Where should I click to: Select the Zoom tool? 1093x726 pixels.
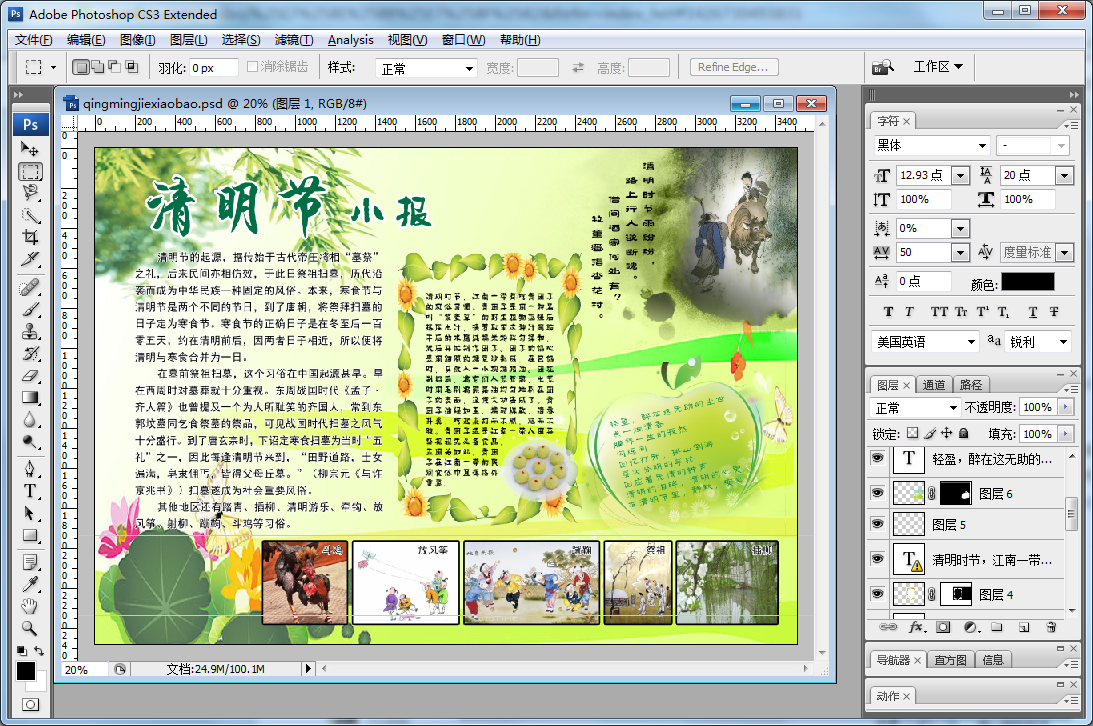click(x=30, y=628)
